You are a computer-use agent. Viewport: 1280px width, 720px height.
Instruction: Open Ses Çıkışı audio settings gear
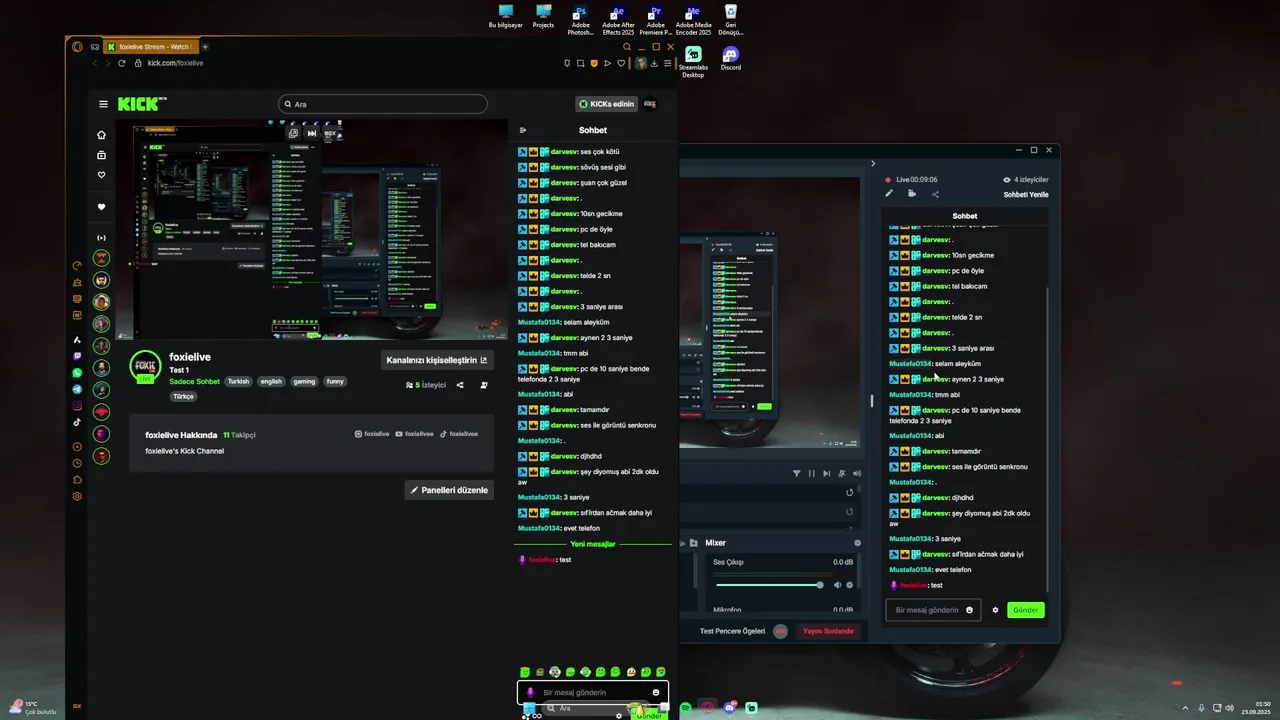[x=850, y=585]
